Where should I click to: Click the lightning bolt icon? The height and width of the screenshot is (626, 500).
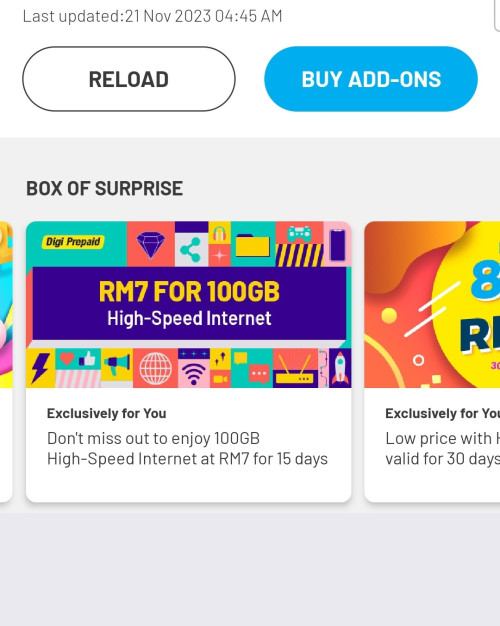click(40, 368)
